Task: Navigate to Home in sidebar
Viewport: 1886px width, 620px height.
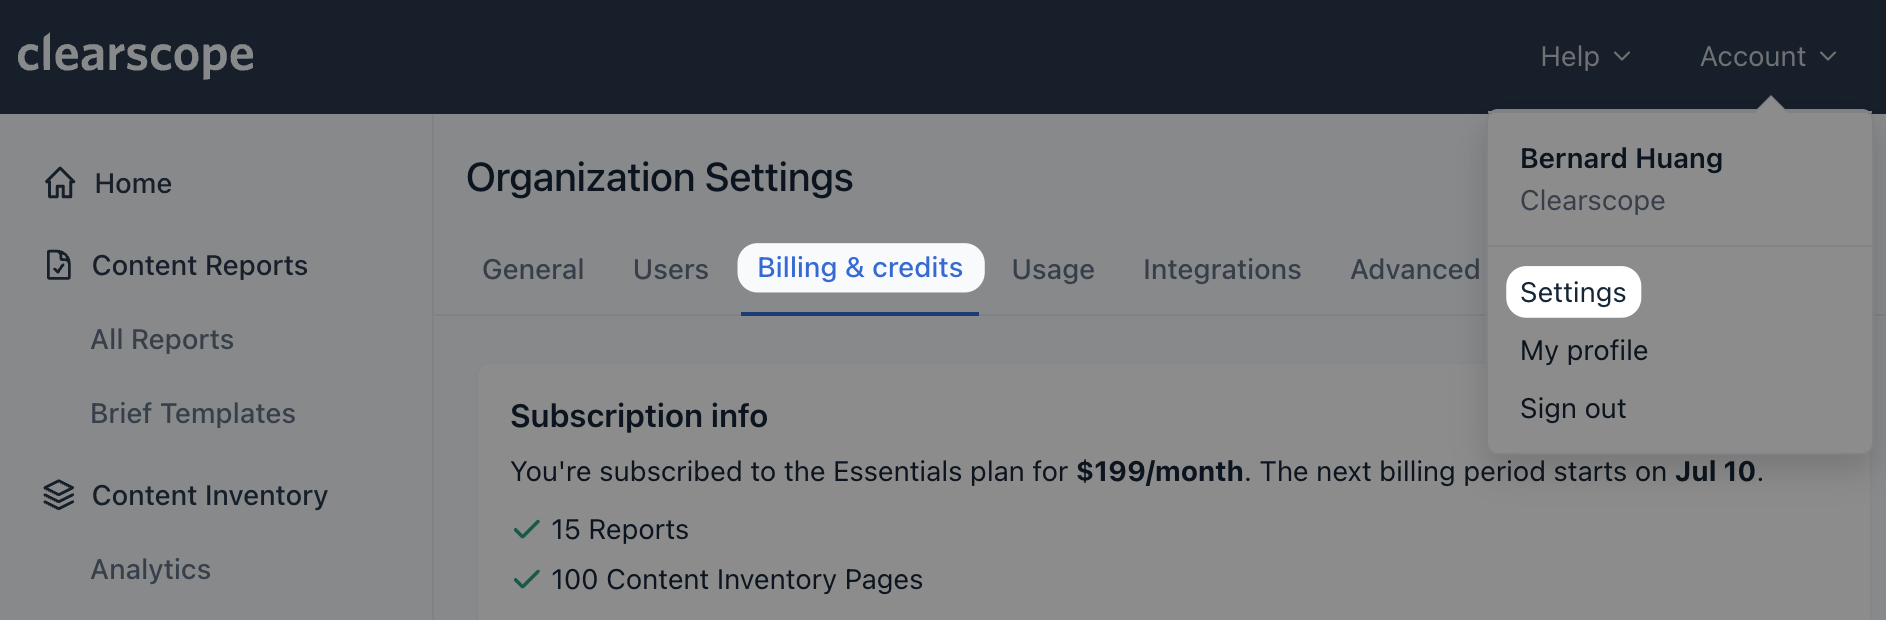Action: [133, 184]
